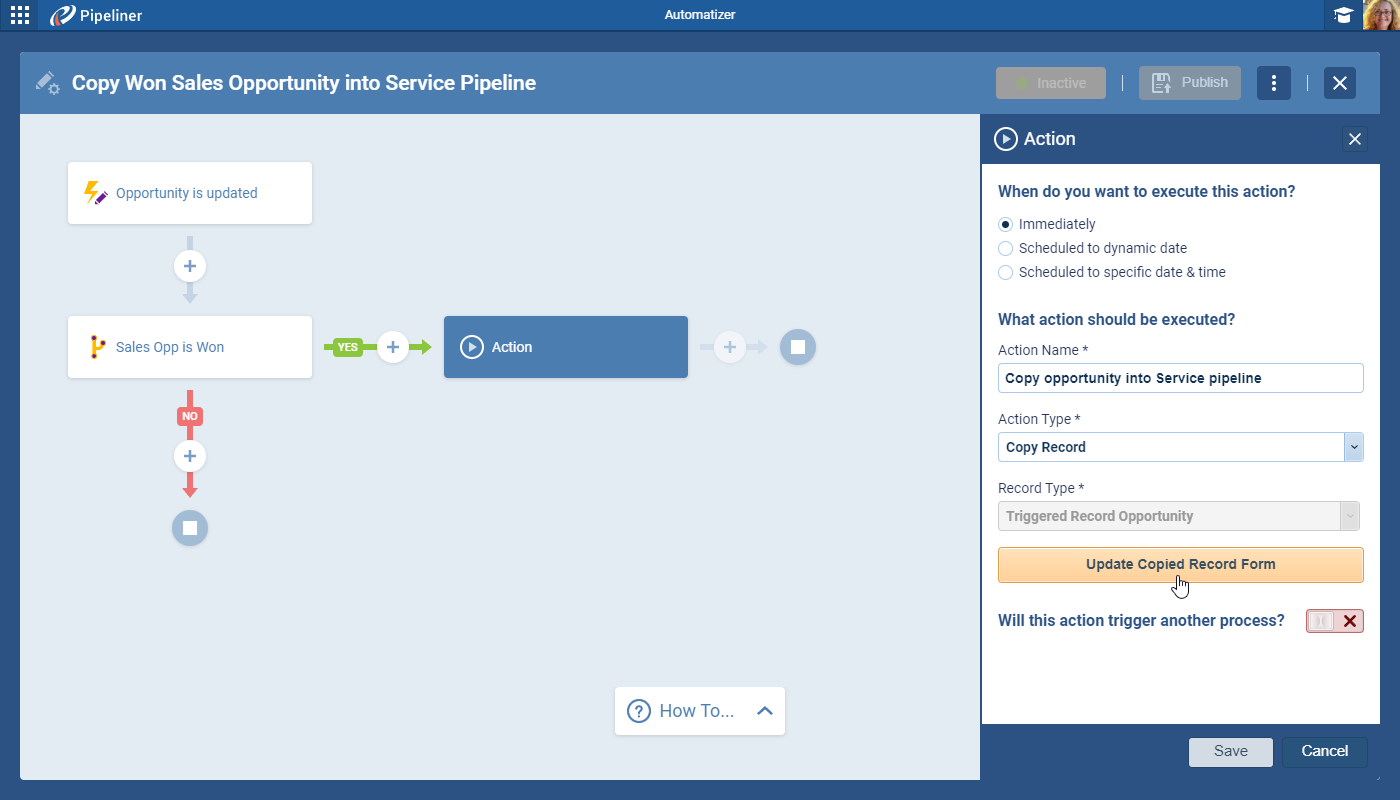Open the user profile avatar
The height and width of the screenshot is (800, 1400).
[x=1381, y=15]
